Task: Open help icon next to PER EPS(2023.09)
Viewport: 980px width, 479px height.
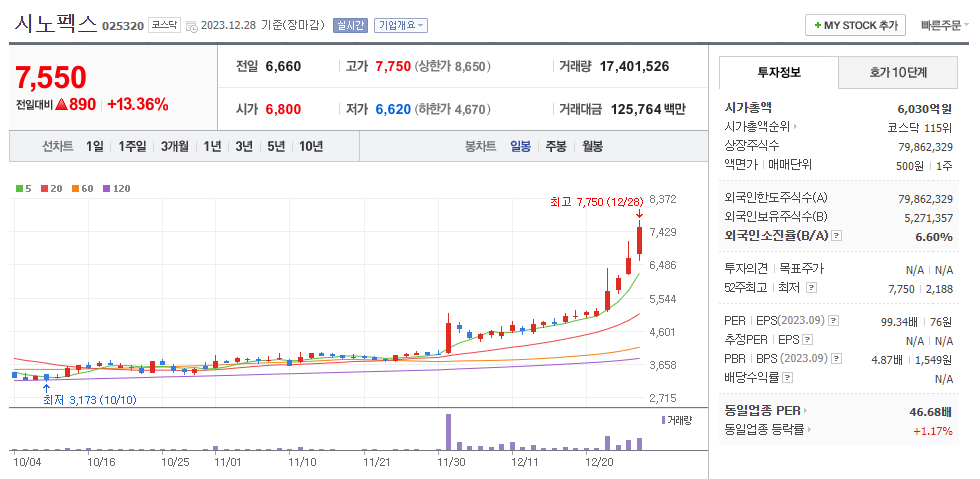Action: (834, 321)
